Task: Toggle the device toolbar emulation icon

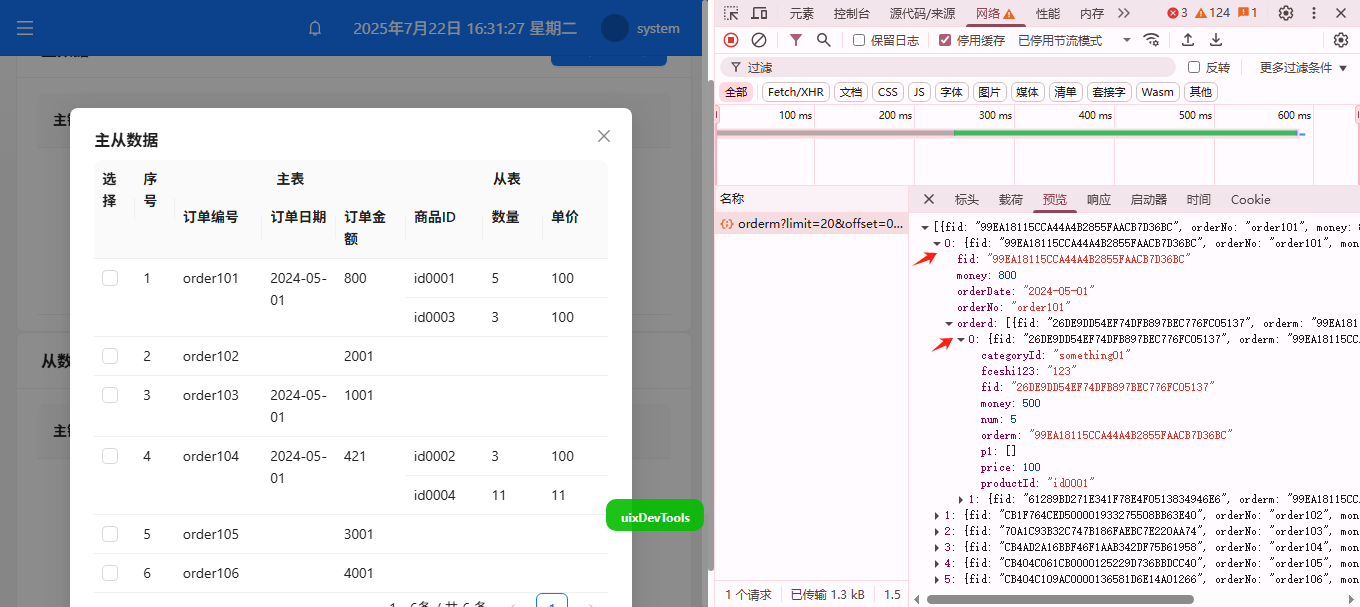Action: [760, 13]
